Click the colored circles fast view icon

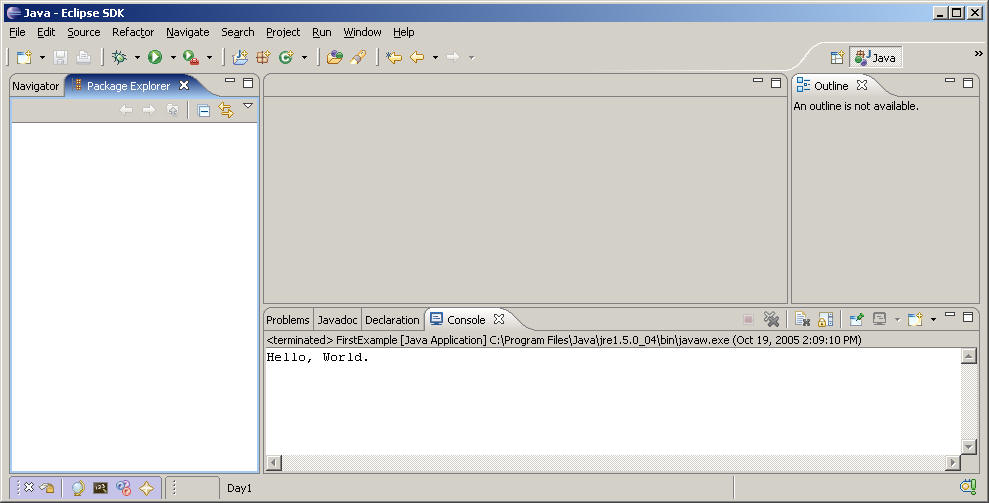point(124,488)
